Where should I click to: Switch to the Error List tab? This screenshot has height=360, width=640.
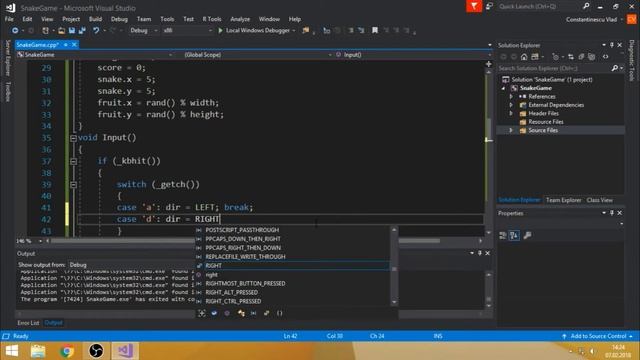pos(28,323)
